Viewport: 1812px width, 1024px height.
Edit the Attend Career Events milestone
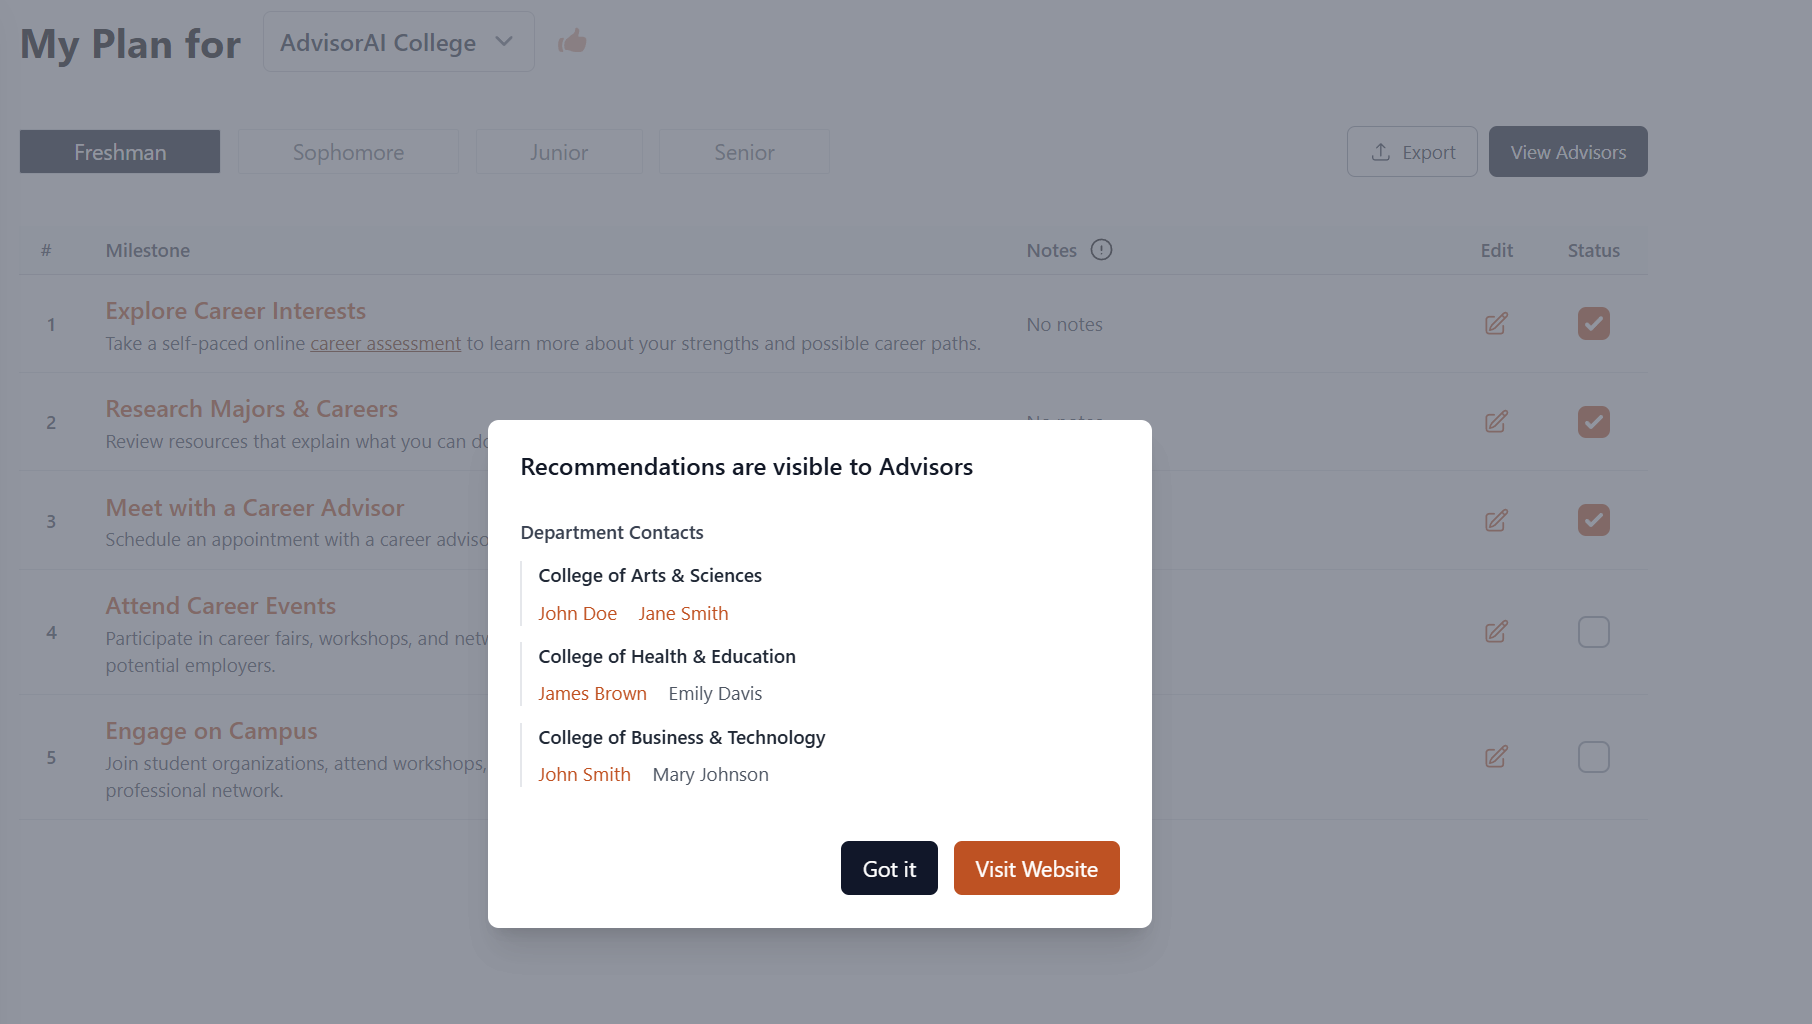click(1496, 632)
